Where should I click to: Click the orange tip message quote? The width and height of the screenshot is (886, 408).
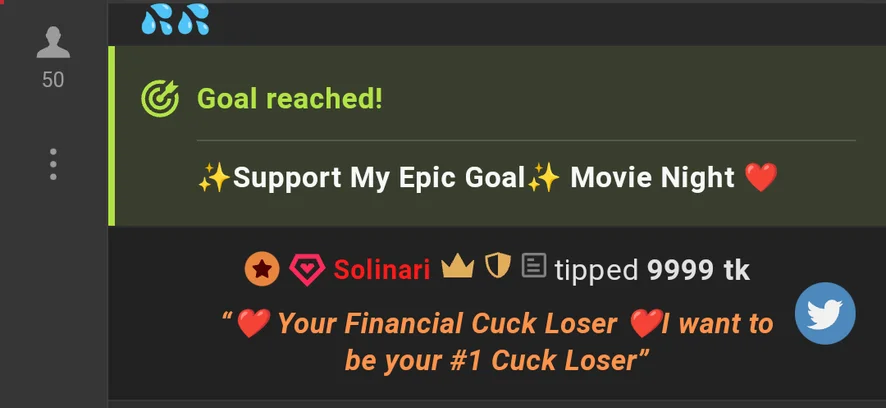click(x=497, y=341)
